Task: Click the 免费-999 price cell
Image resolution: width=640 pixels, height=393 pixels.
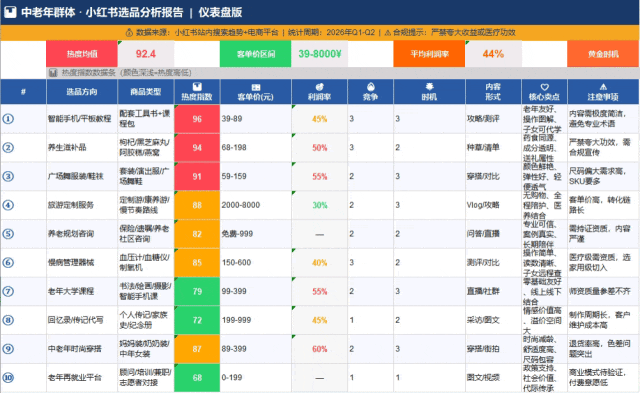Action: coord(256,234)
